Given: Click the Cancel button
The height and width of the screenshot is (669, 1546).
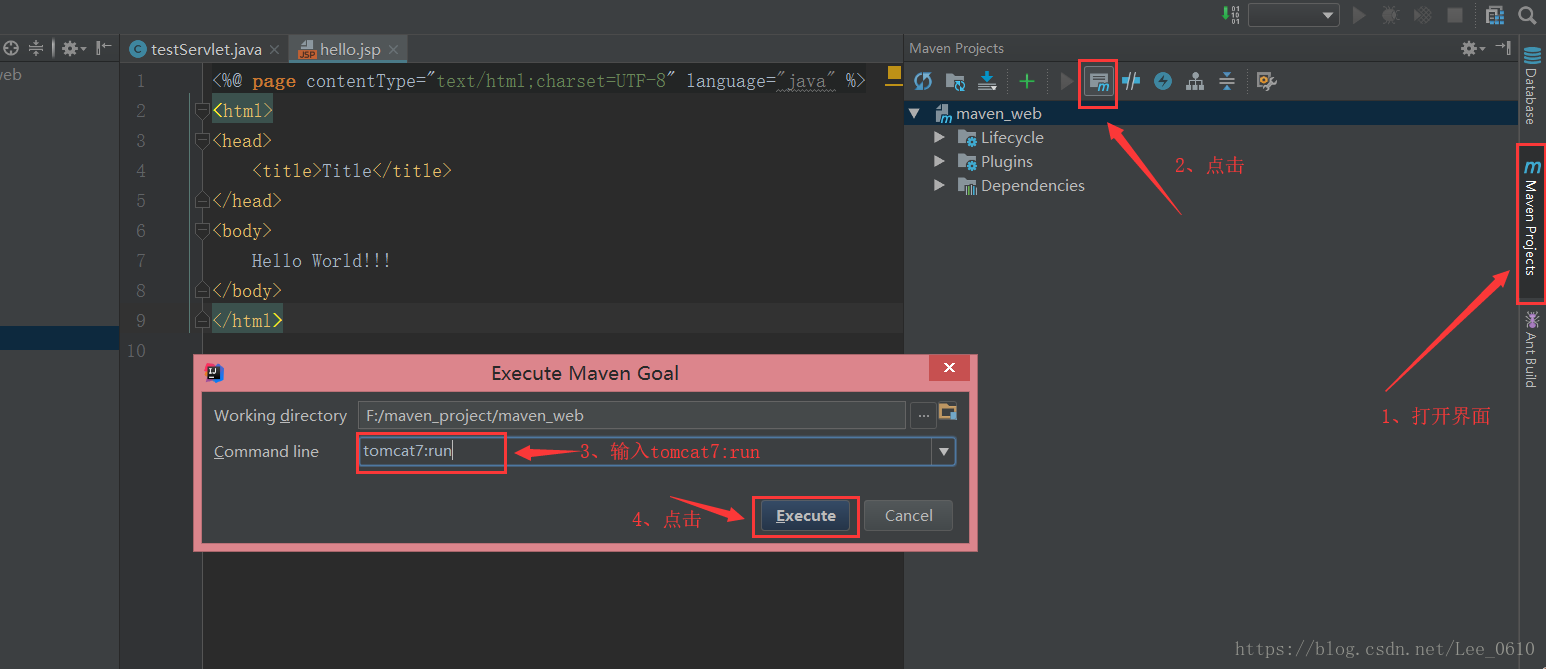Looking at the screenshot, I should coord(908,516).
